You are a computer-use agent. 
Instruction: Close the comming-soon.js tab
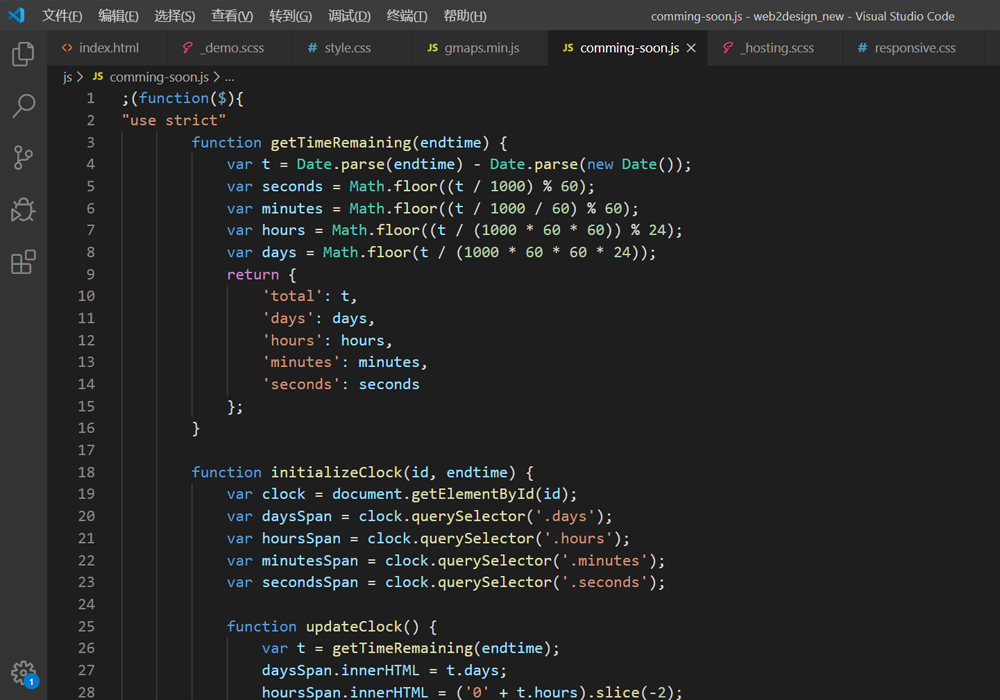click(691, 48)
